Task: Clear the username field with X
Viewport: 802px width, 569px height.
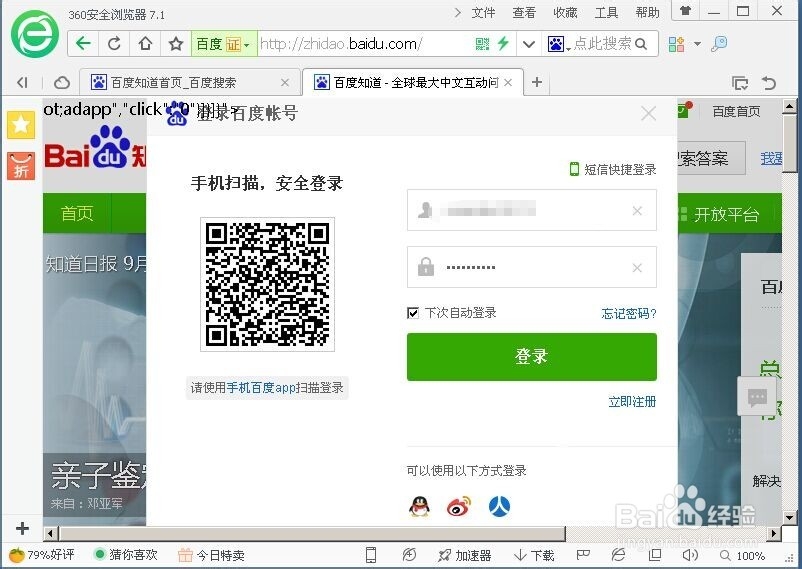Action: 637,210
